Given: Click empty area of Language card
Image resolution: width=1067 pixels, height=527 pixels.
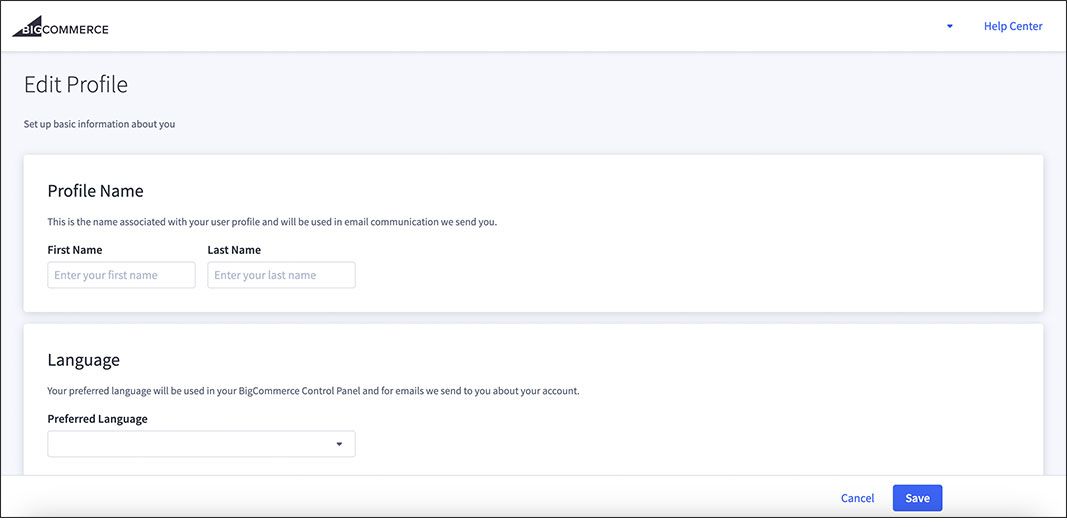Looking at the screenshot, I should (700, 430).
